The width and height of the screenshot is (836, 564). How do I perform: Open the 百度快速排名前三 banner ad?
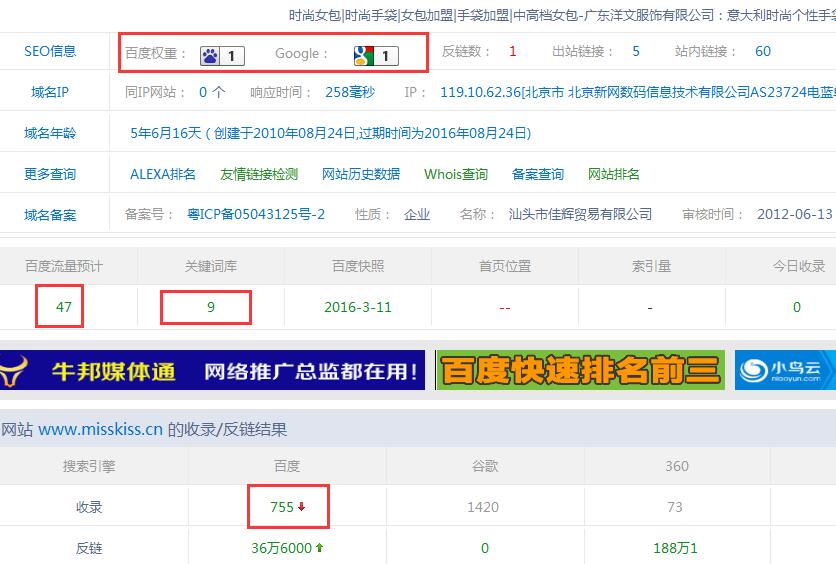click(x=580, y=371)
